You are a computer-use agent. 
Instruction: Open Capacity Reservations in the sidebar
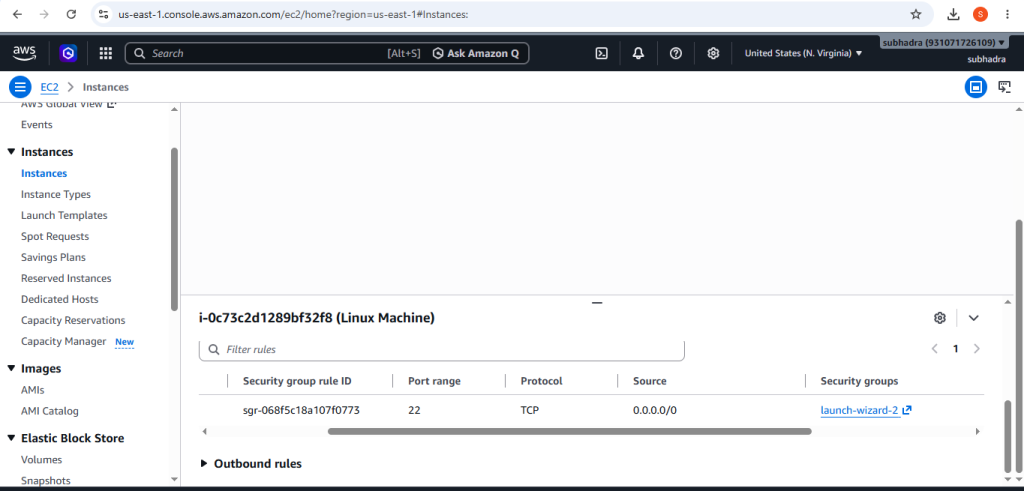(x=73, y=321)
